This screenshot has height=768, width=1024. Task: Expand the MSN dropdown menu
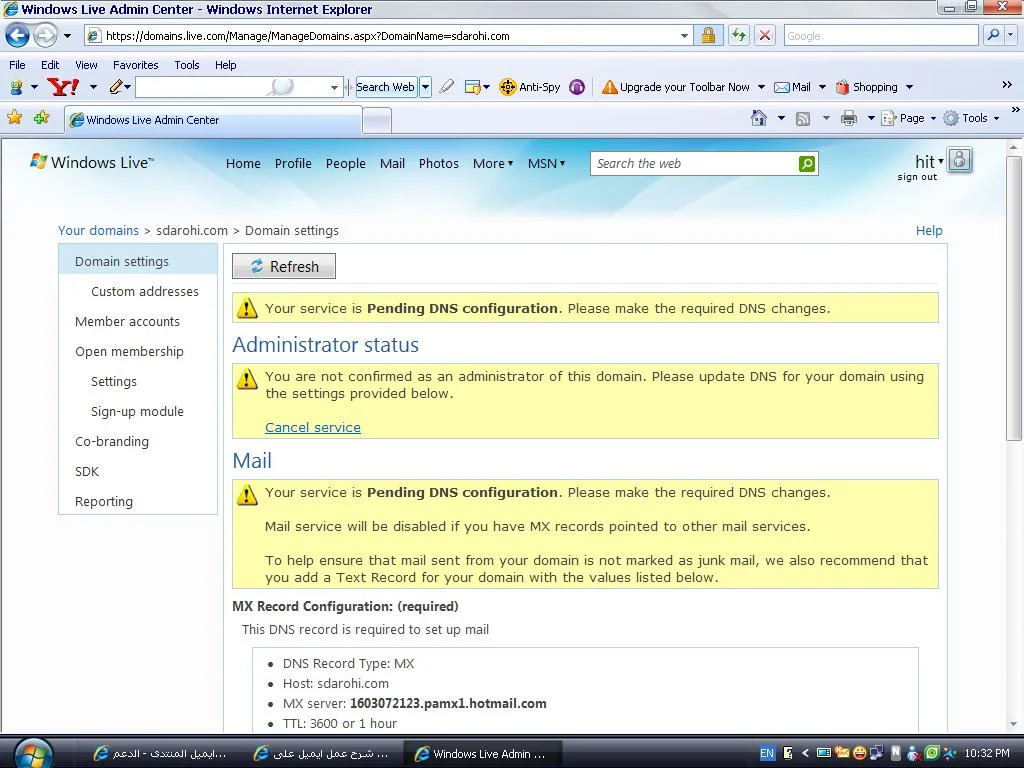546,163
